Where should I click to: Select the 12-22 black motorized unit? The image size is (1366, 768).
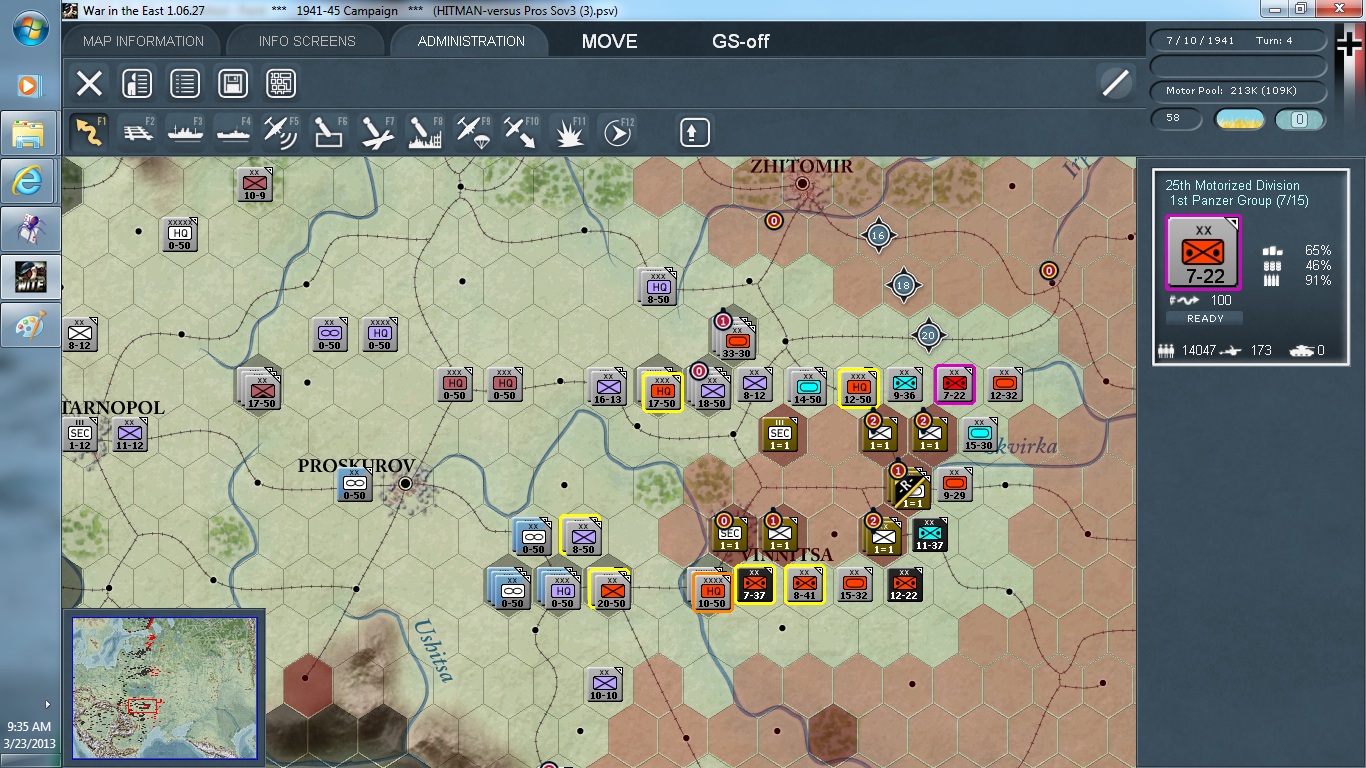(903, 585)
